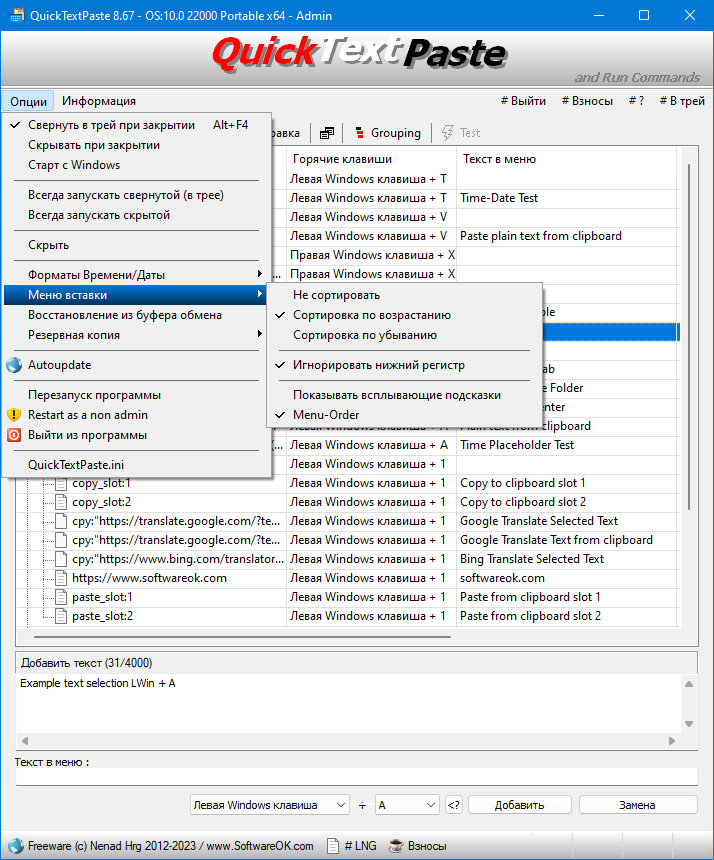The width and height of the screenshot is (714, 860).
Task: Click # В трей link
Action: [682, 101]
